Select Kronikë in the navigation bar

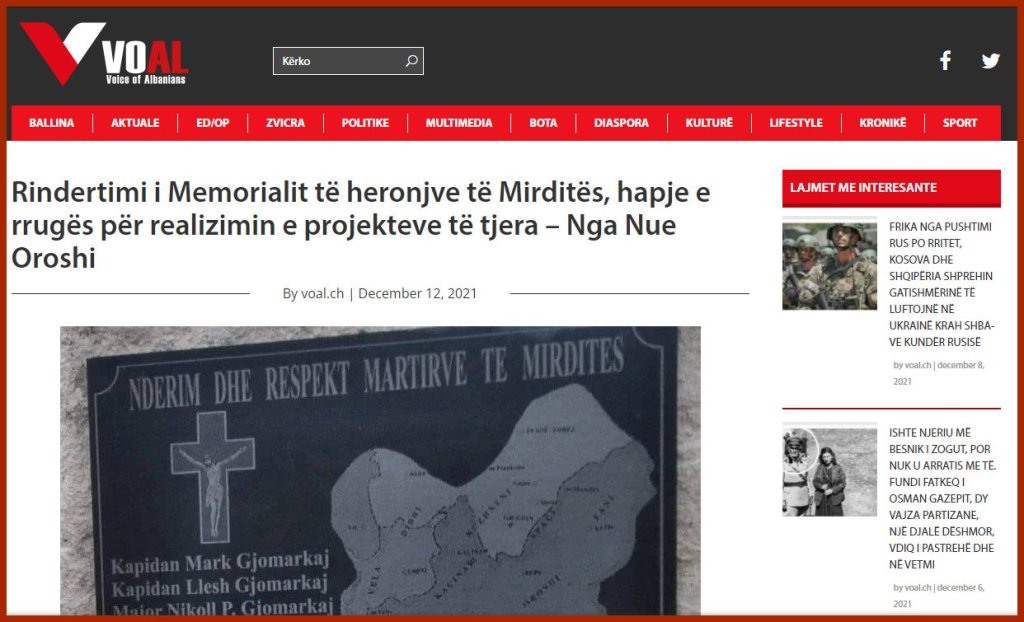[x=883, y=123]
